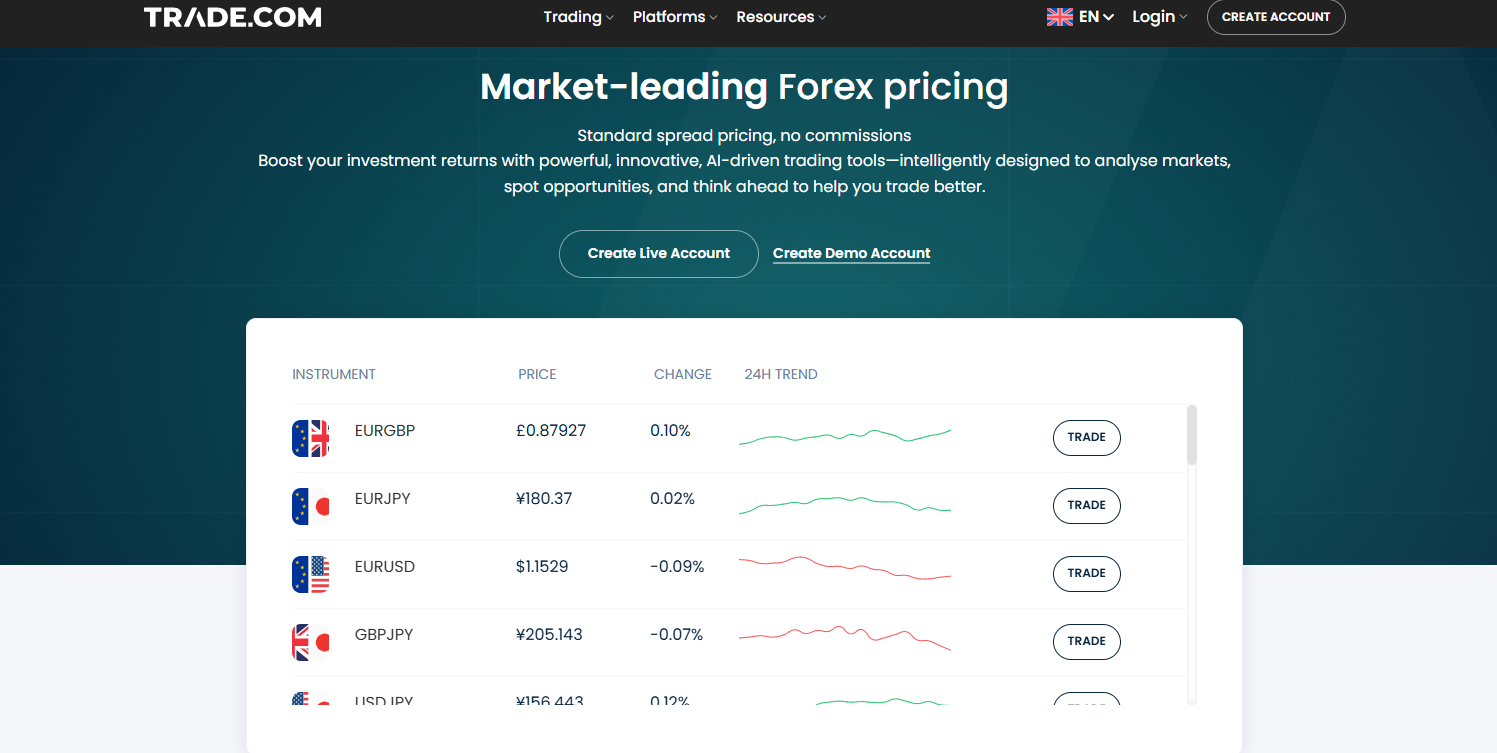This screenshot has height=753, width=1497.
Task: Expand the Trading dropdown menu
Action: tap(578, 17)
